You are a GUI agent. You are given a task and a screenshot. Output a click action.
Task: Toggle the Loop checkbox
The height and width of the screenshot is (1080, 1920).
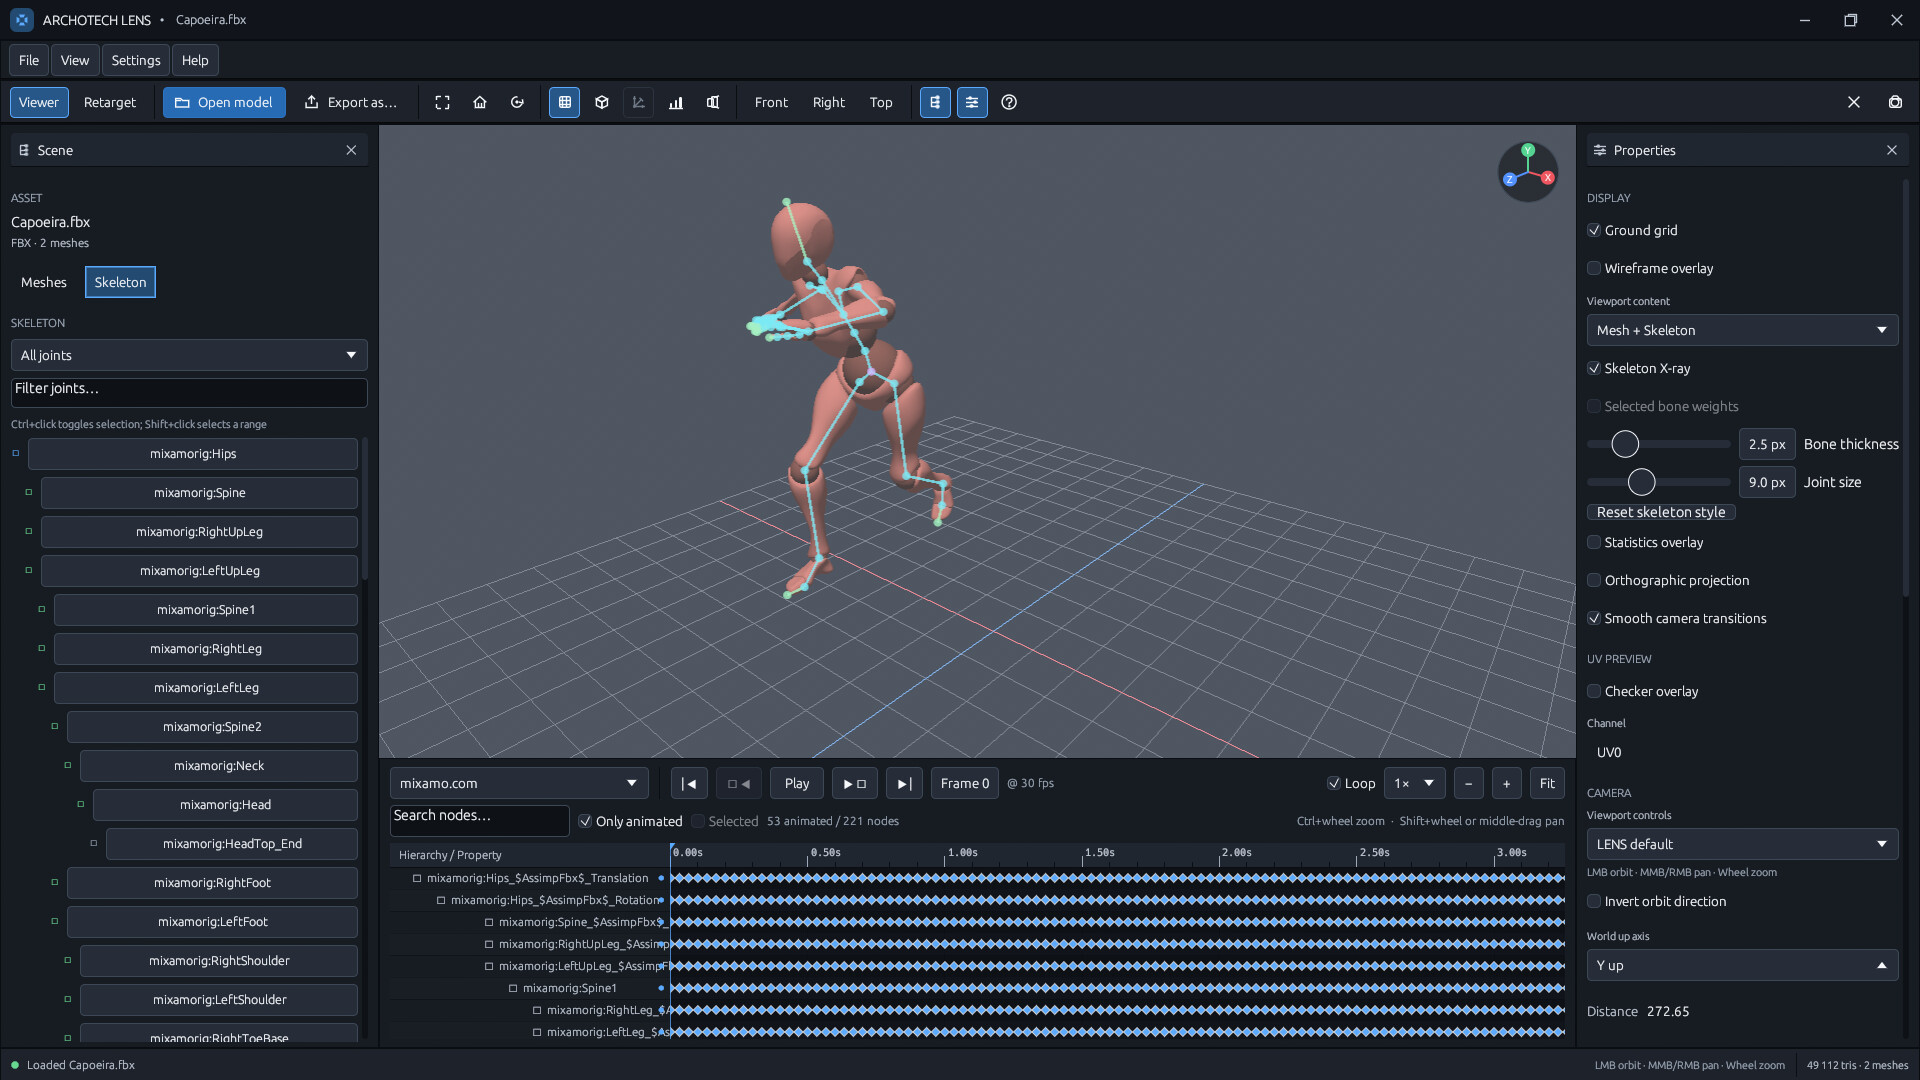coord(1333,783)
